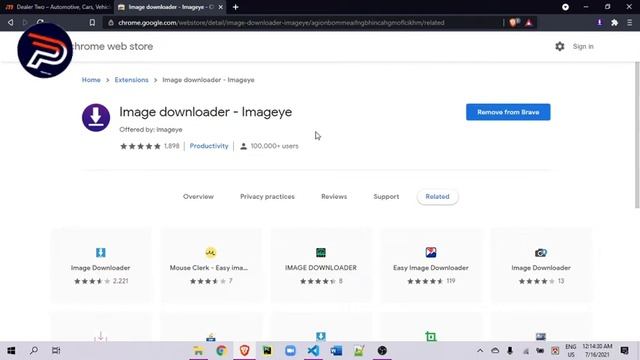Image resolution: width=640 pixels, height=360 pixels.
Task: Switch to the Privacy practices tab
Action: click(267, 196)
